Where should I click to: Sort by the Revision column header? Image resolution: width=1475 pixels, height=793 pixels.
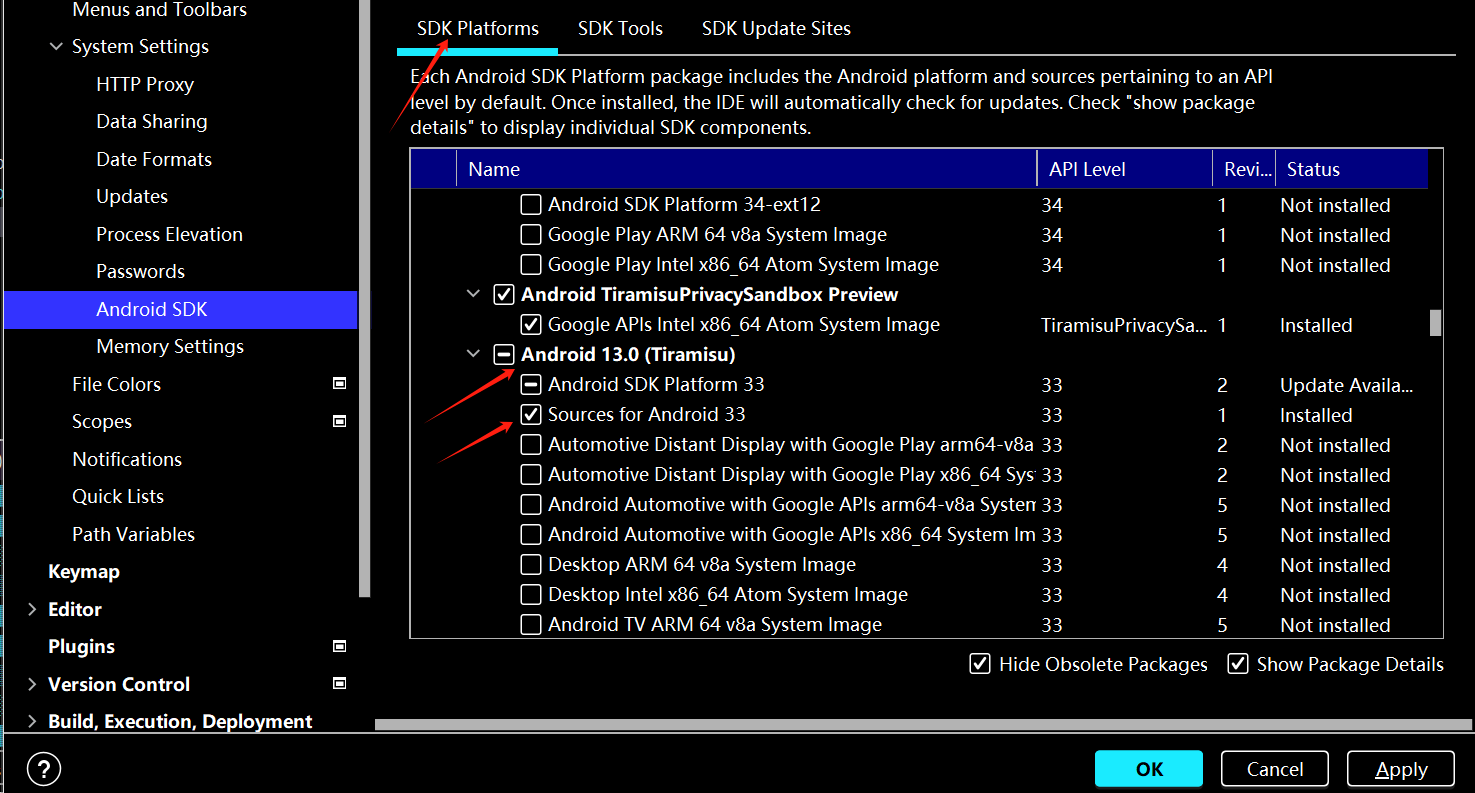pos(1245,169)
